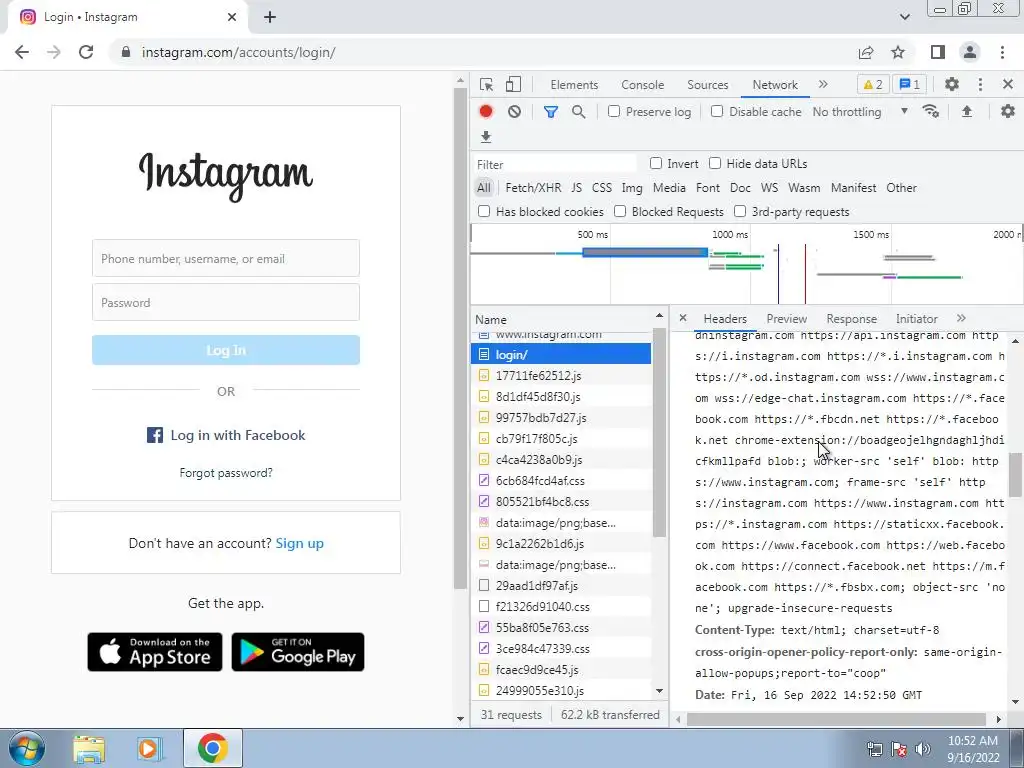Open the No throttling dropdown

click(860, 112)
